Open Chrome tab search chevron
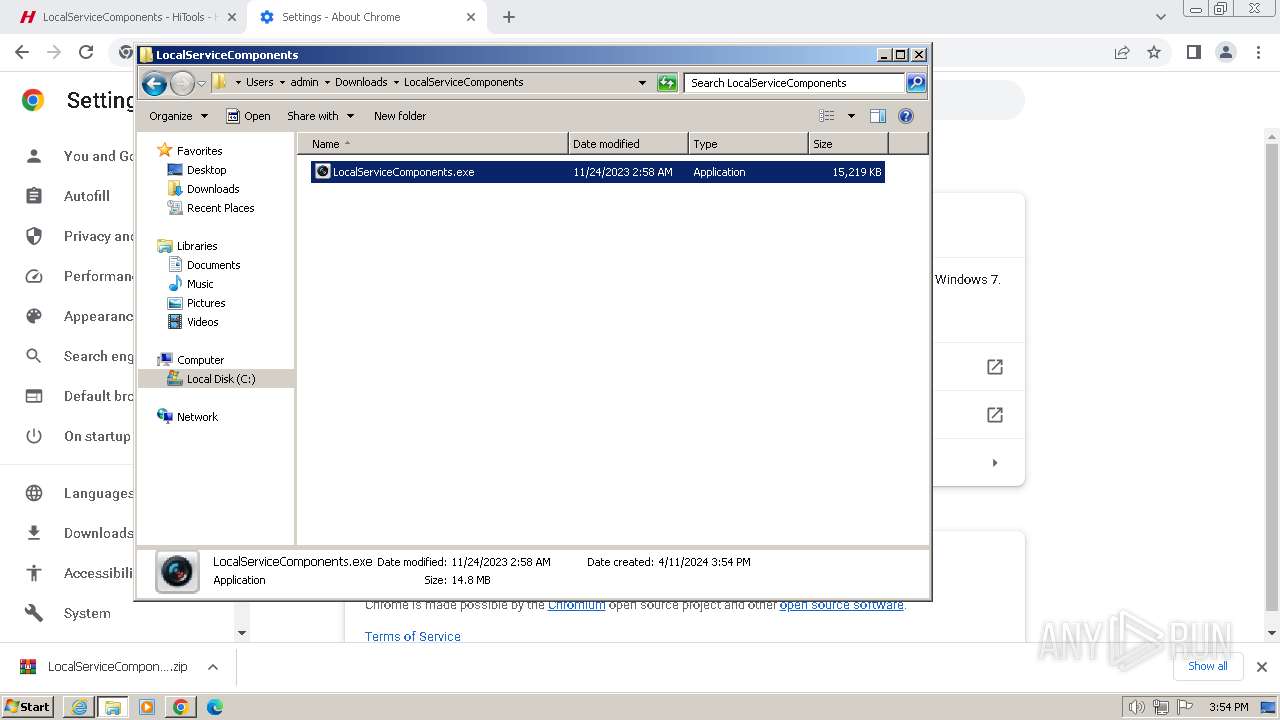The image size is (1280, 720). point(1160,17)
